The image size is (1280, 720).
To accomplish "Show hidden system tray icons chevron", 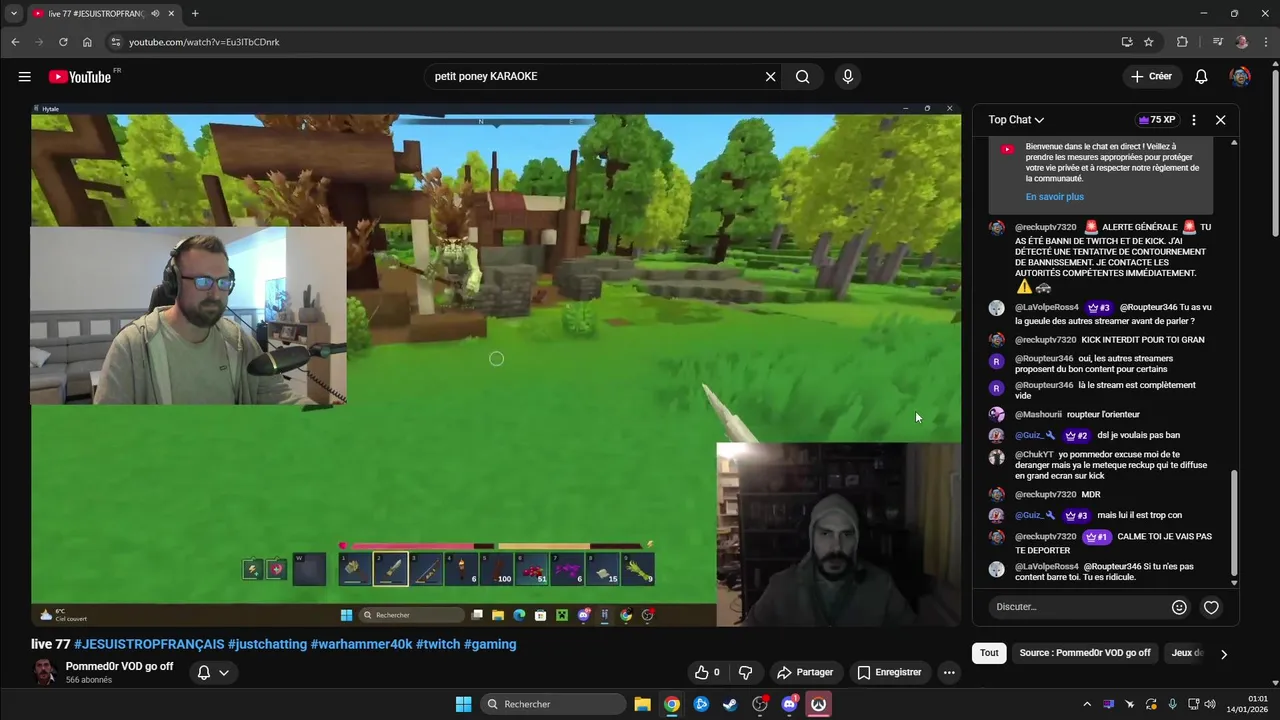I will pos(1087,704).
